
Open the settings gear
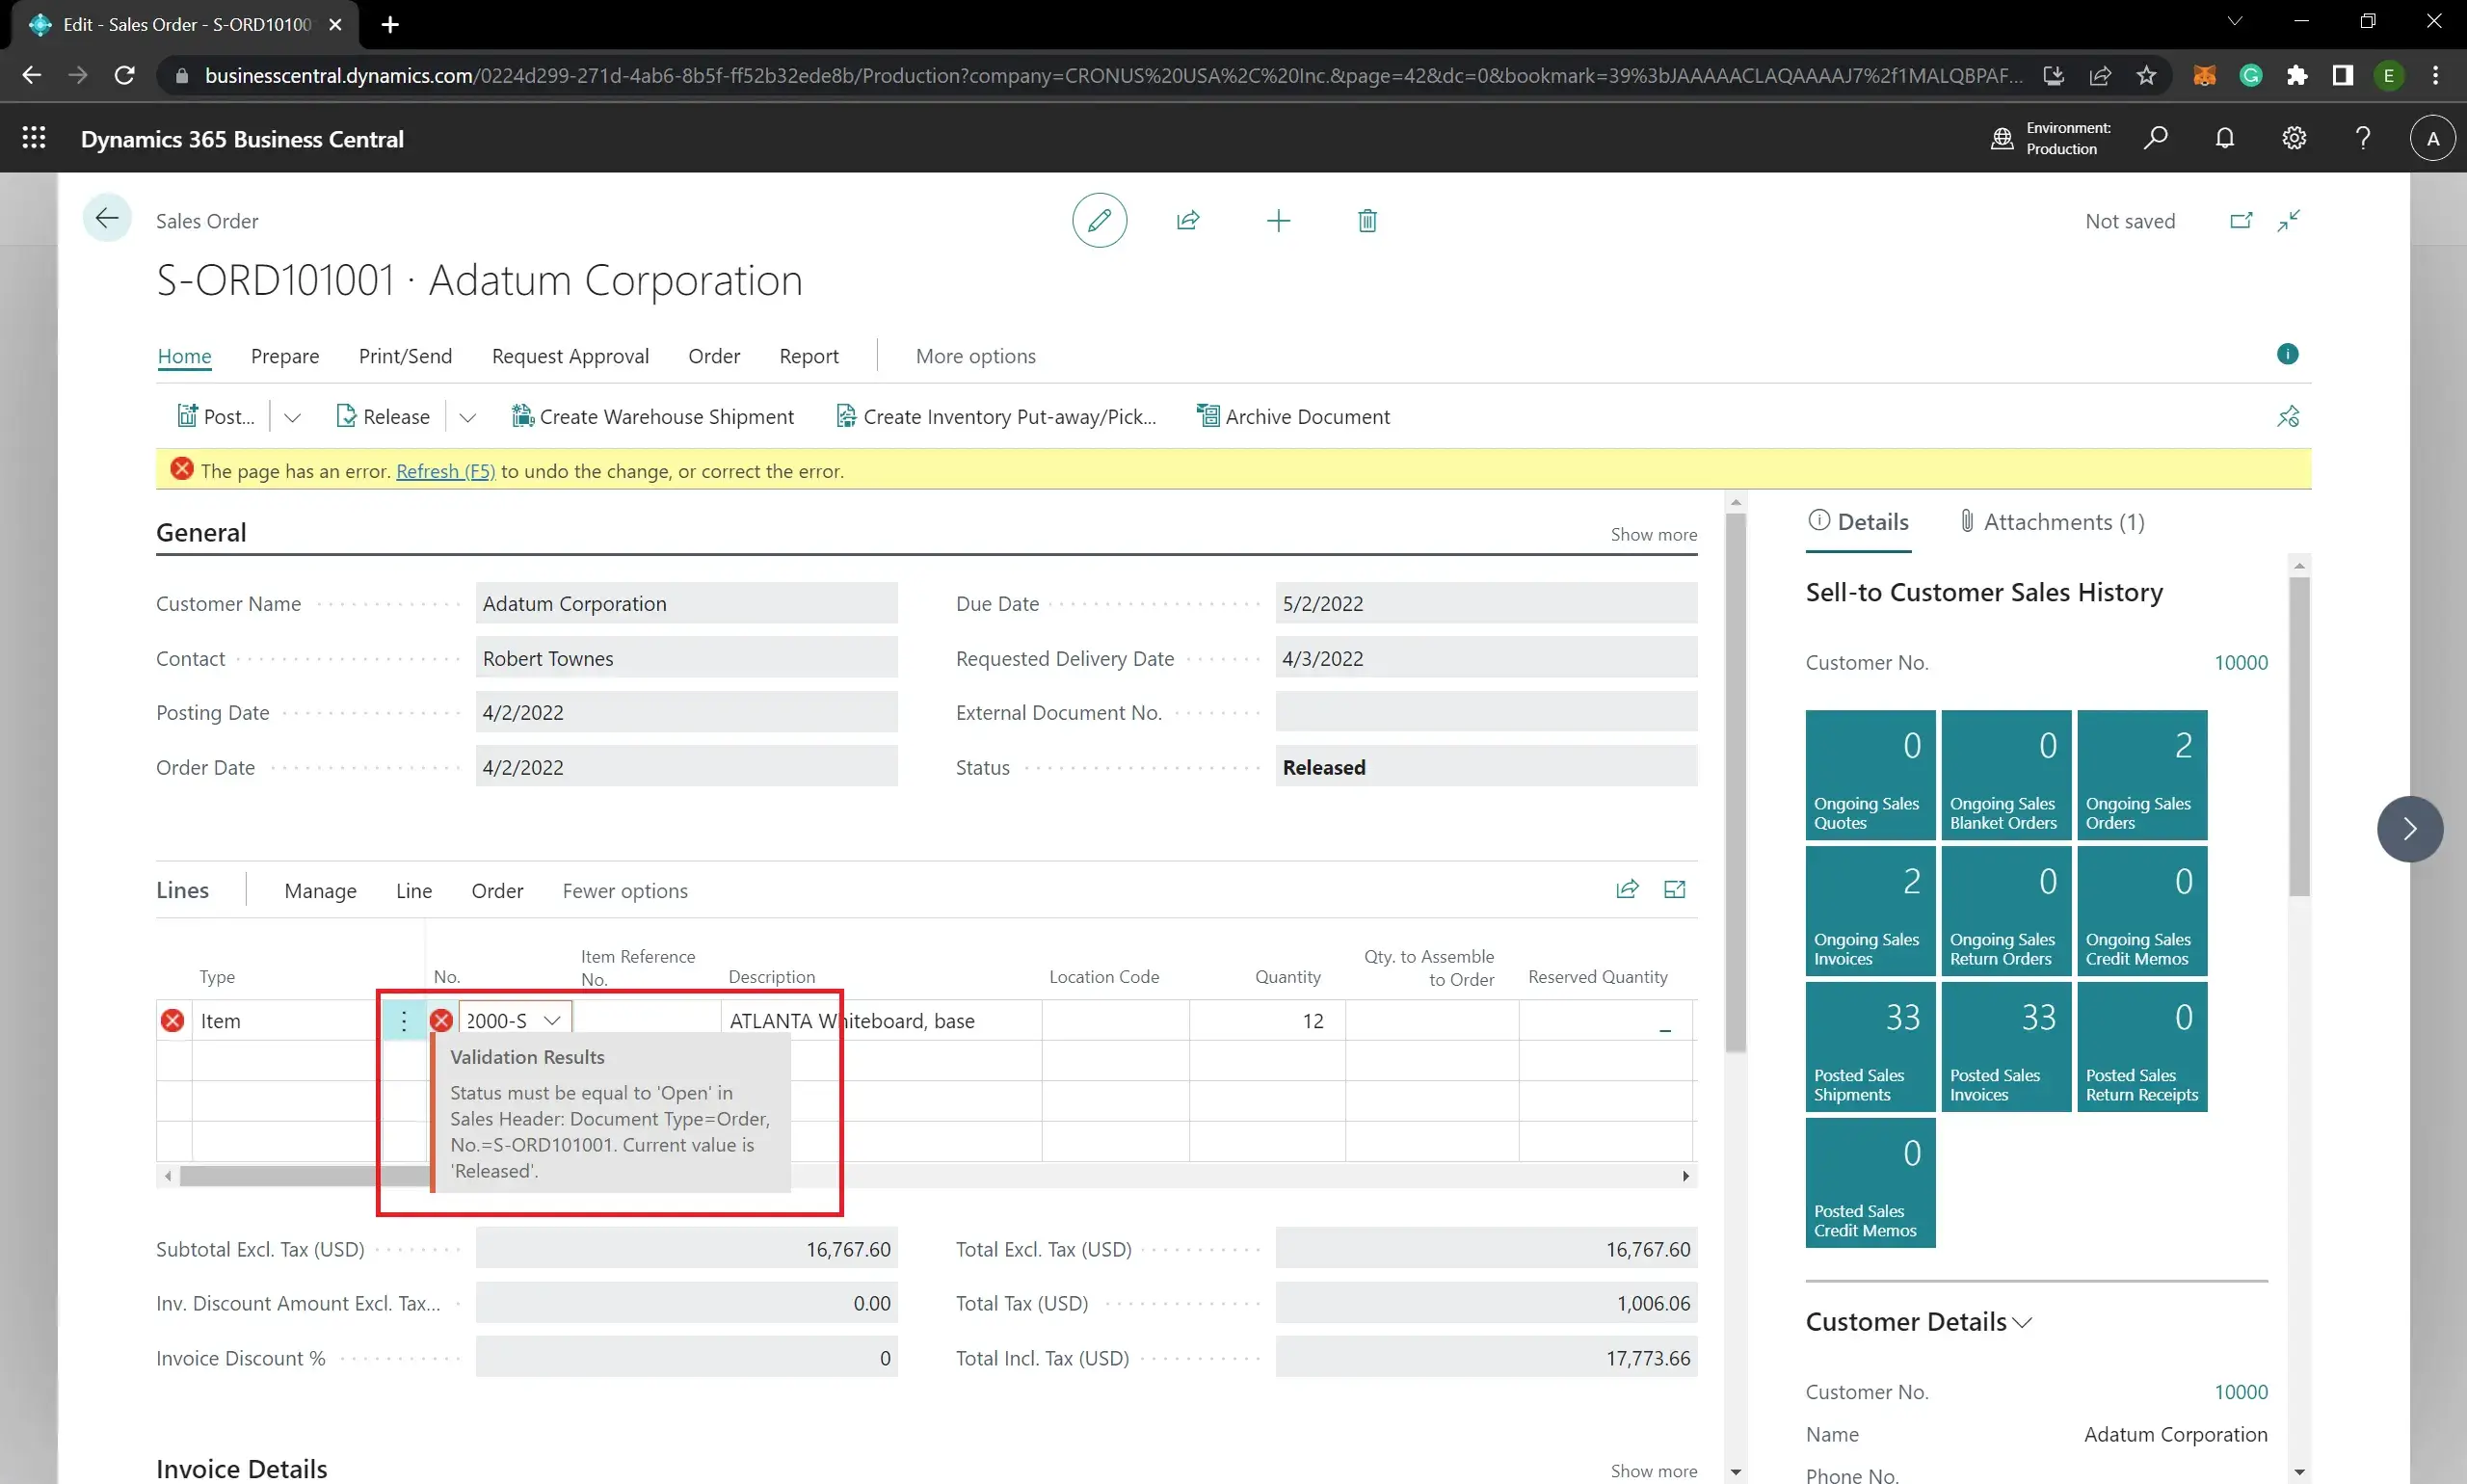pos(2293,138)
